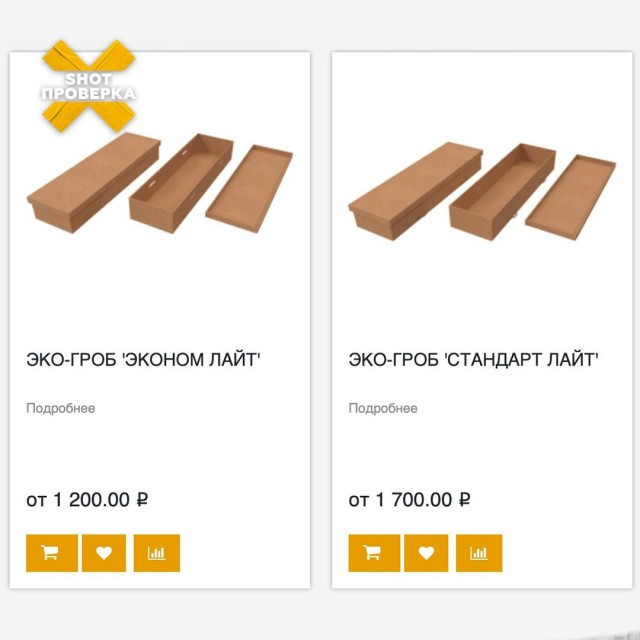Open the ЭКО-ГРОБ 'СТАНДАРТ ЛАЙТ' title
Viewport: 640px width, 640px height.
(x=474, y=359)
